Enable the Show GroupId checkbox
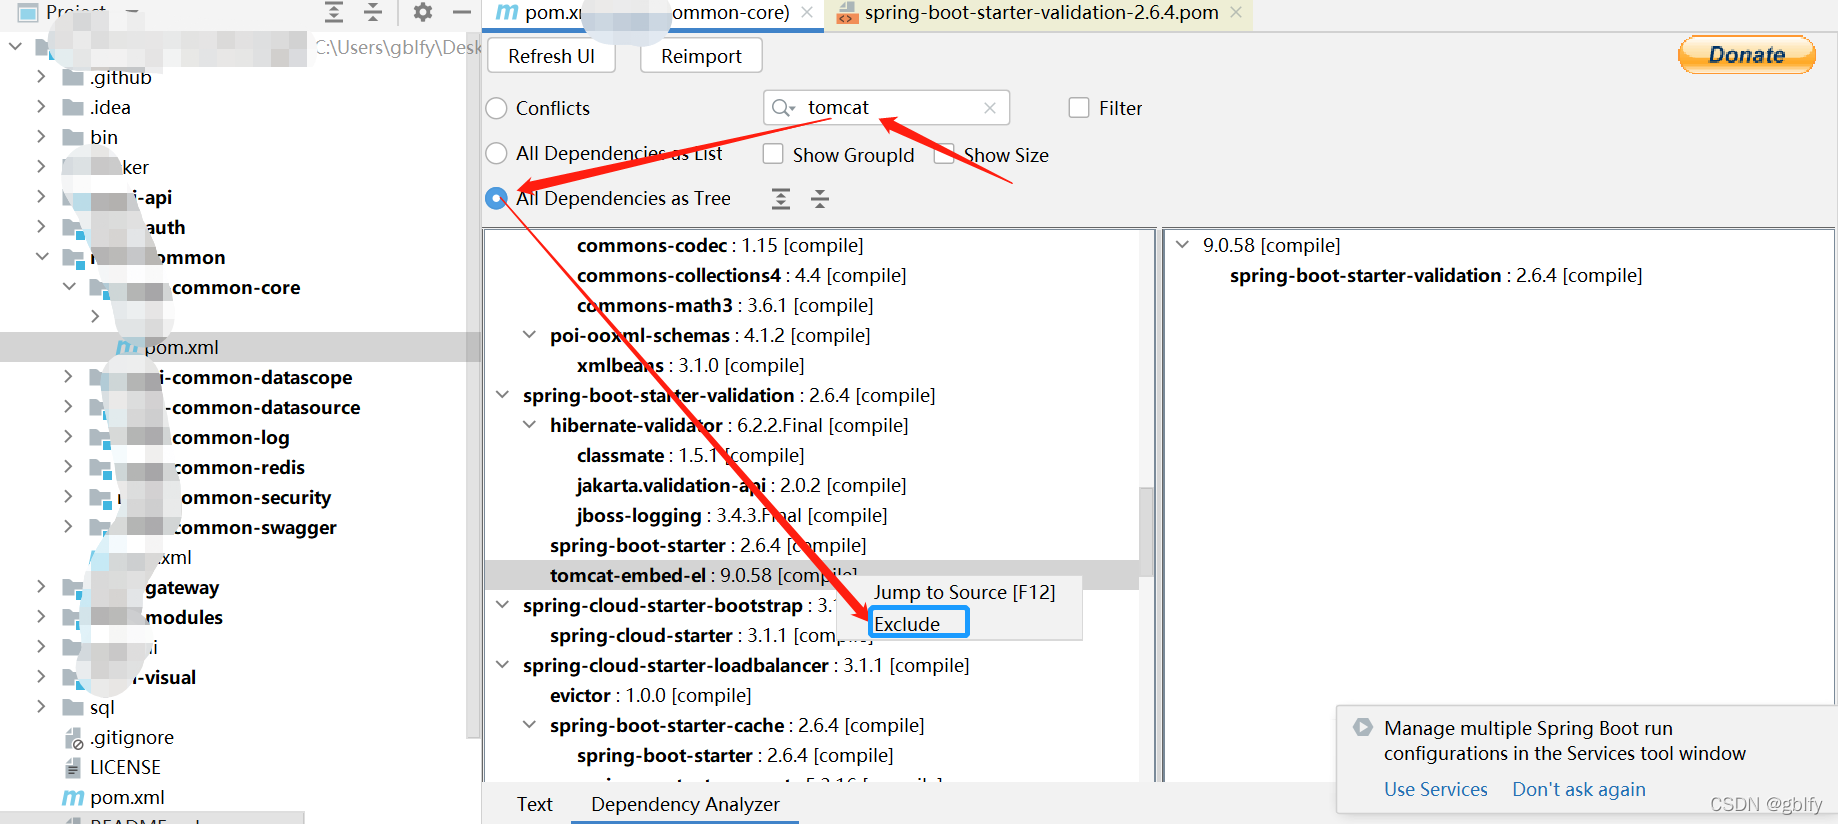The height and width of the screenshot is (824, 1838). 773,154
